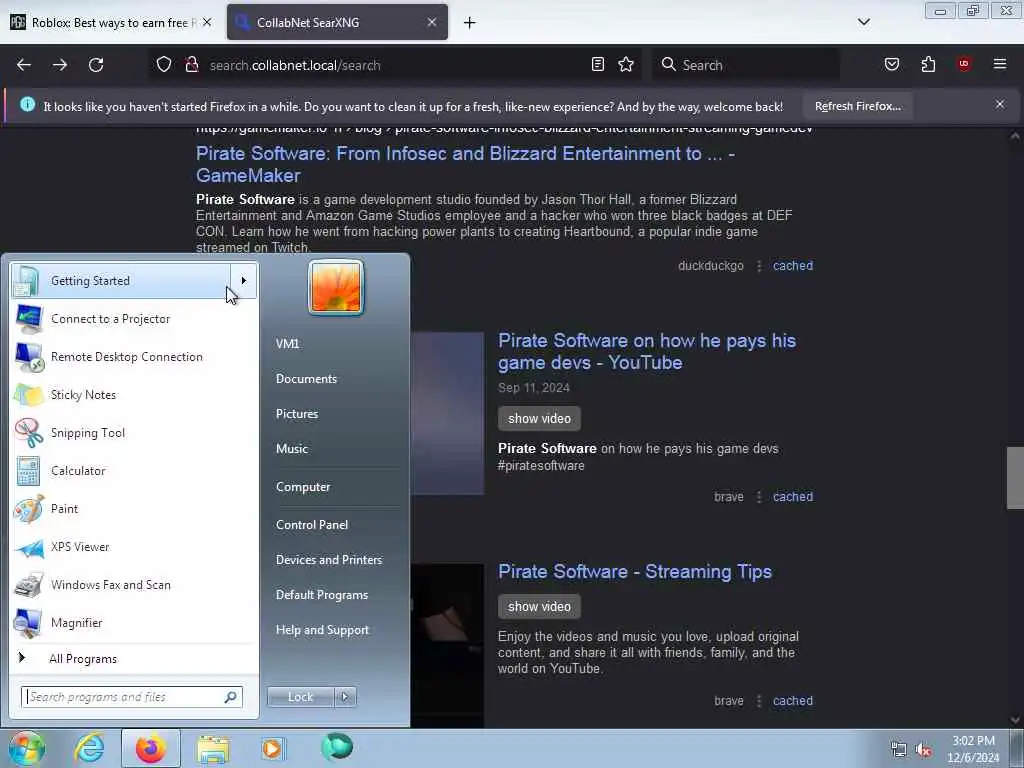
Task: Open cached link for duckduckgo result
Action: coord(793,266)
